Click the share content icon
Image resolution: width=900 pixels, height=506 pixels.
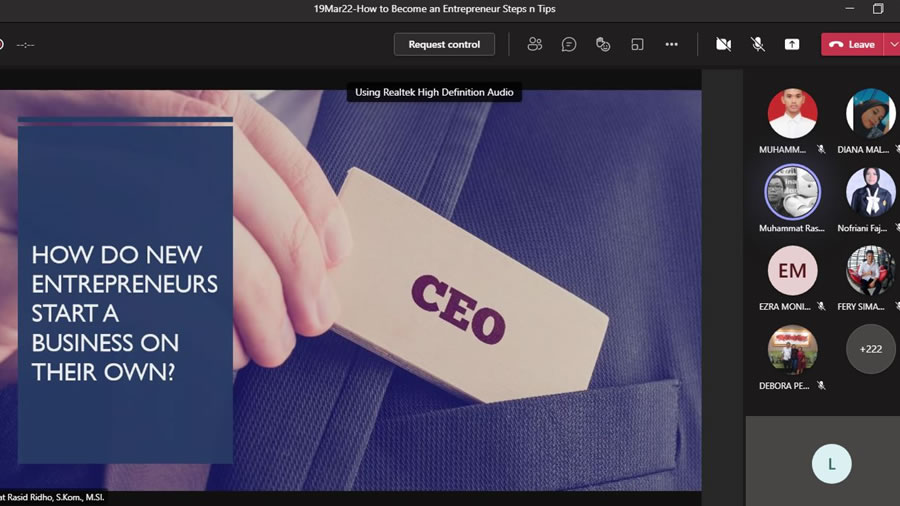tap(792, 44)
